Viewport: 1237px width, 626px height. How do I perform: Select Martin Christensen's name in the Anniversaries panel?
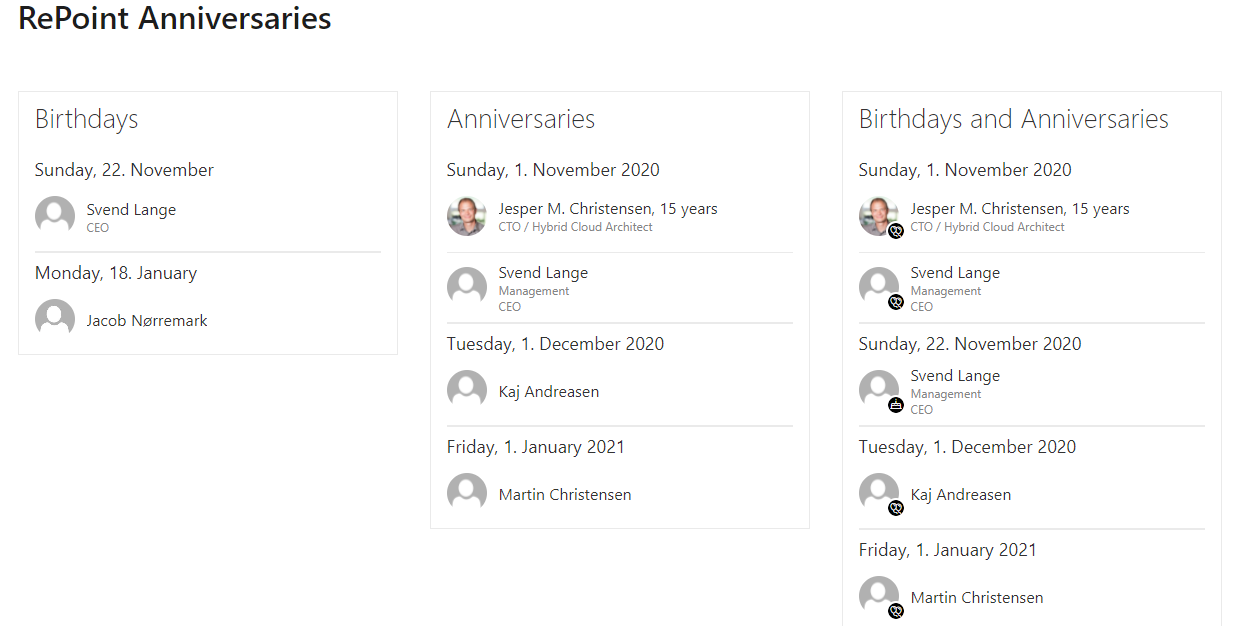click(x=565, y=495)
